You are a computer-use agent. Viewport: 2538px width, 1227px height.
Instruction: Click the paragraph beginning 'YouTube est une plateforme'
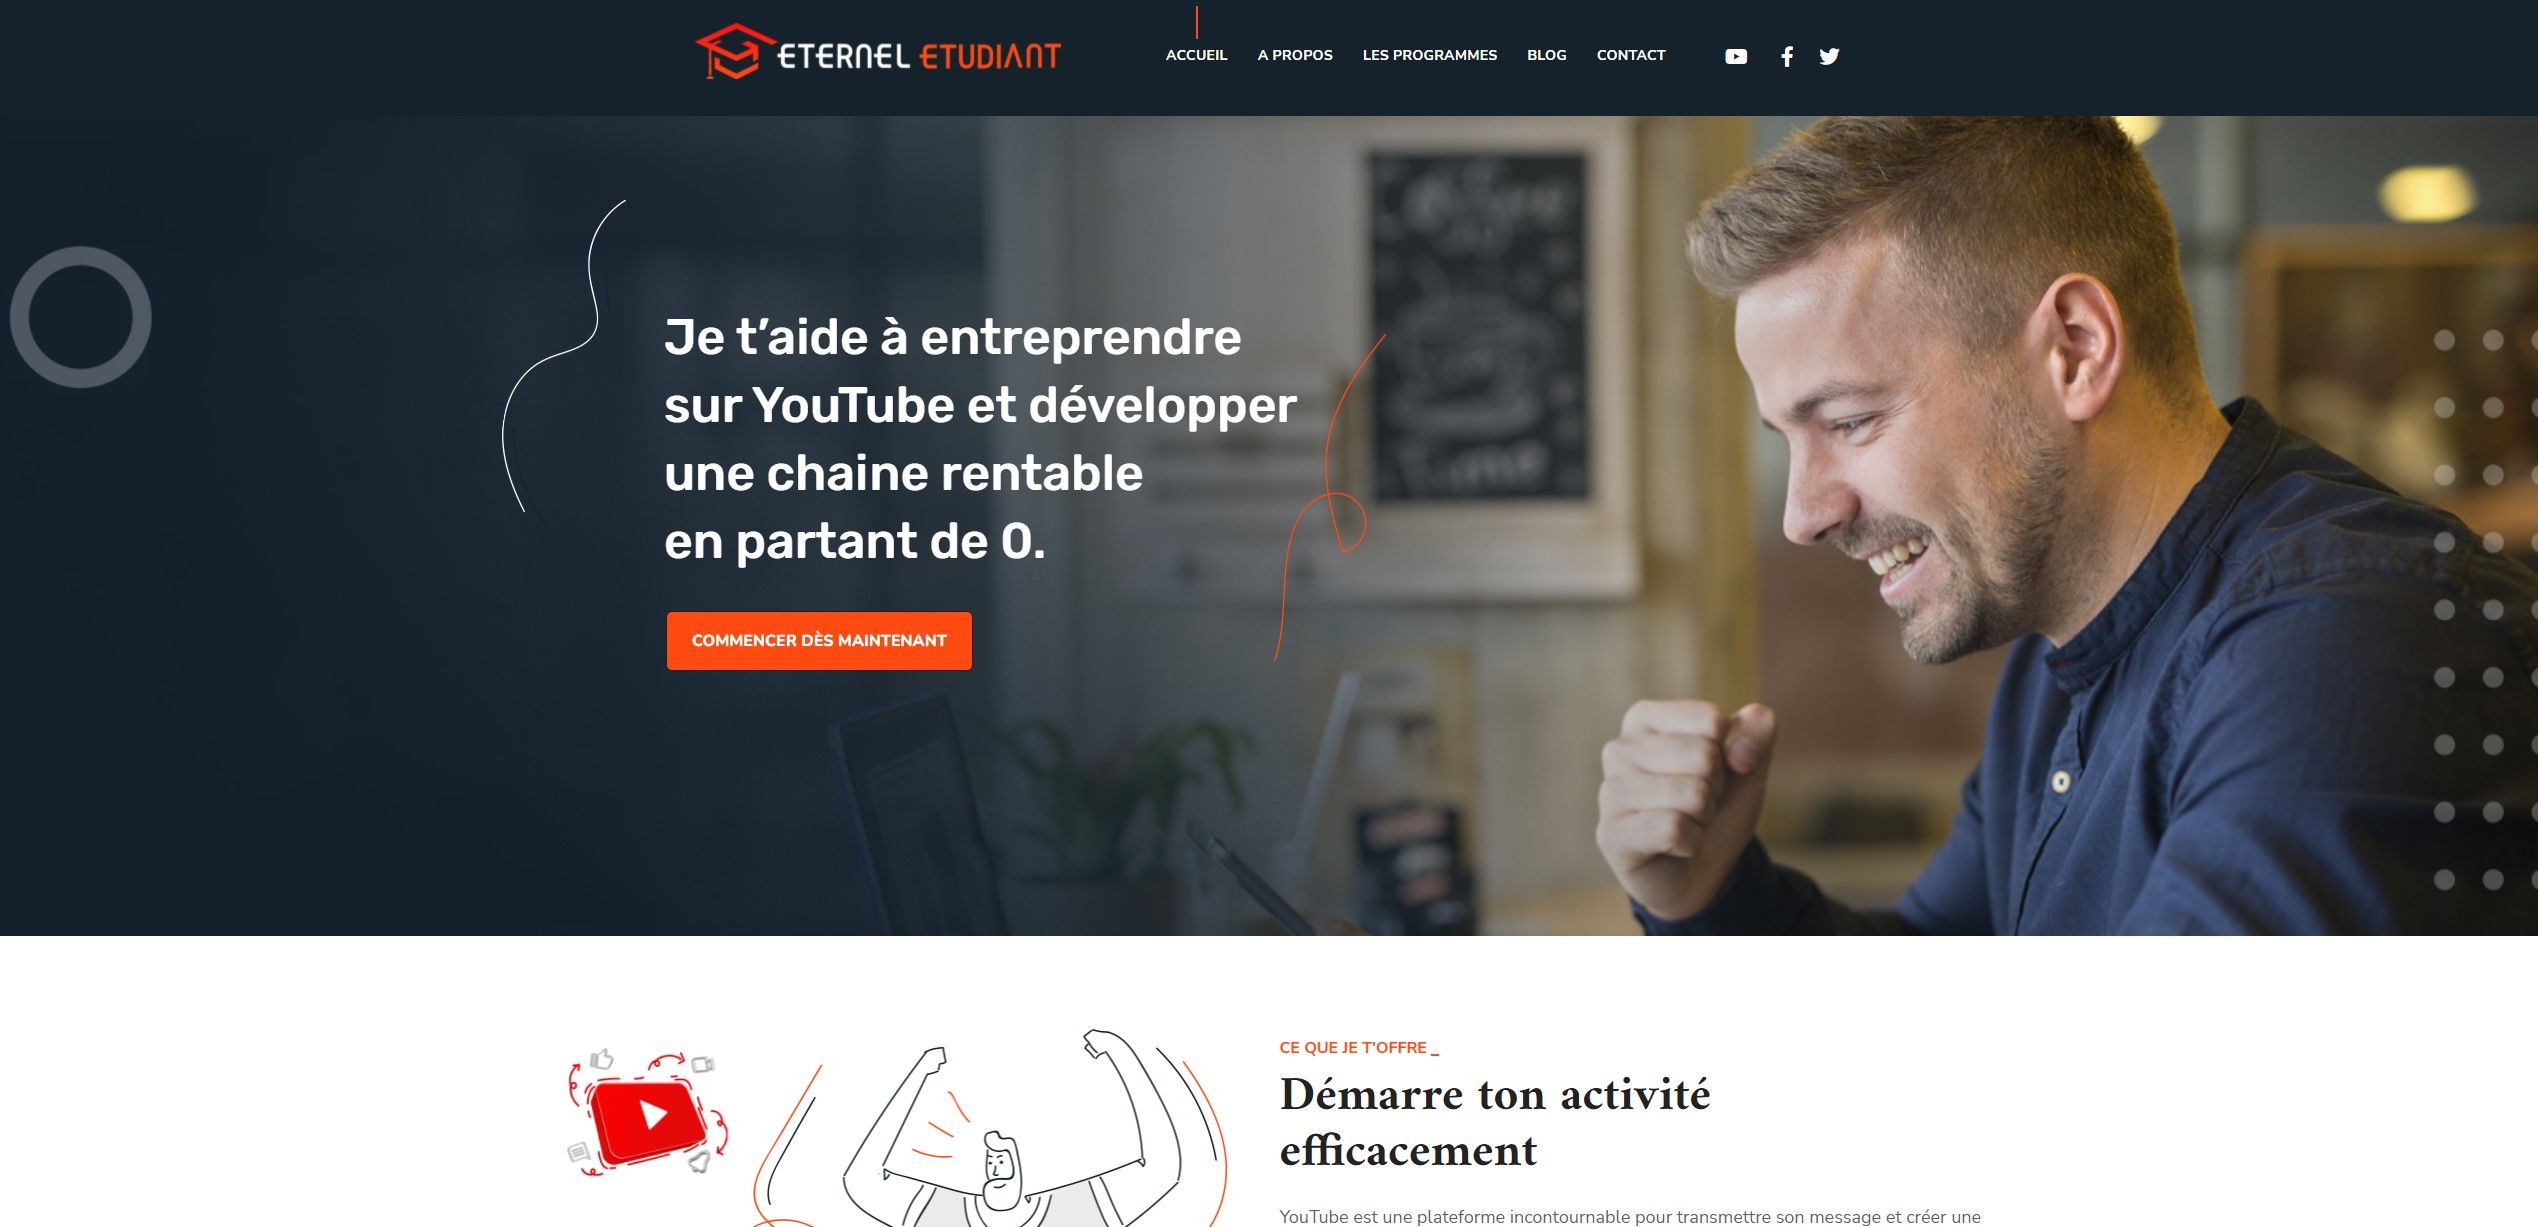pyautogui.click(x=1630, y=1217)
